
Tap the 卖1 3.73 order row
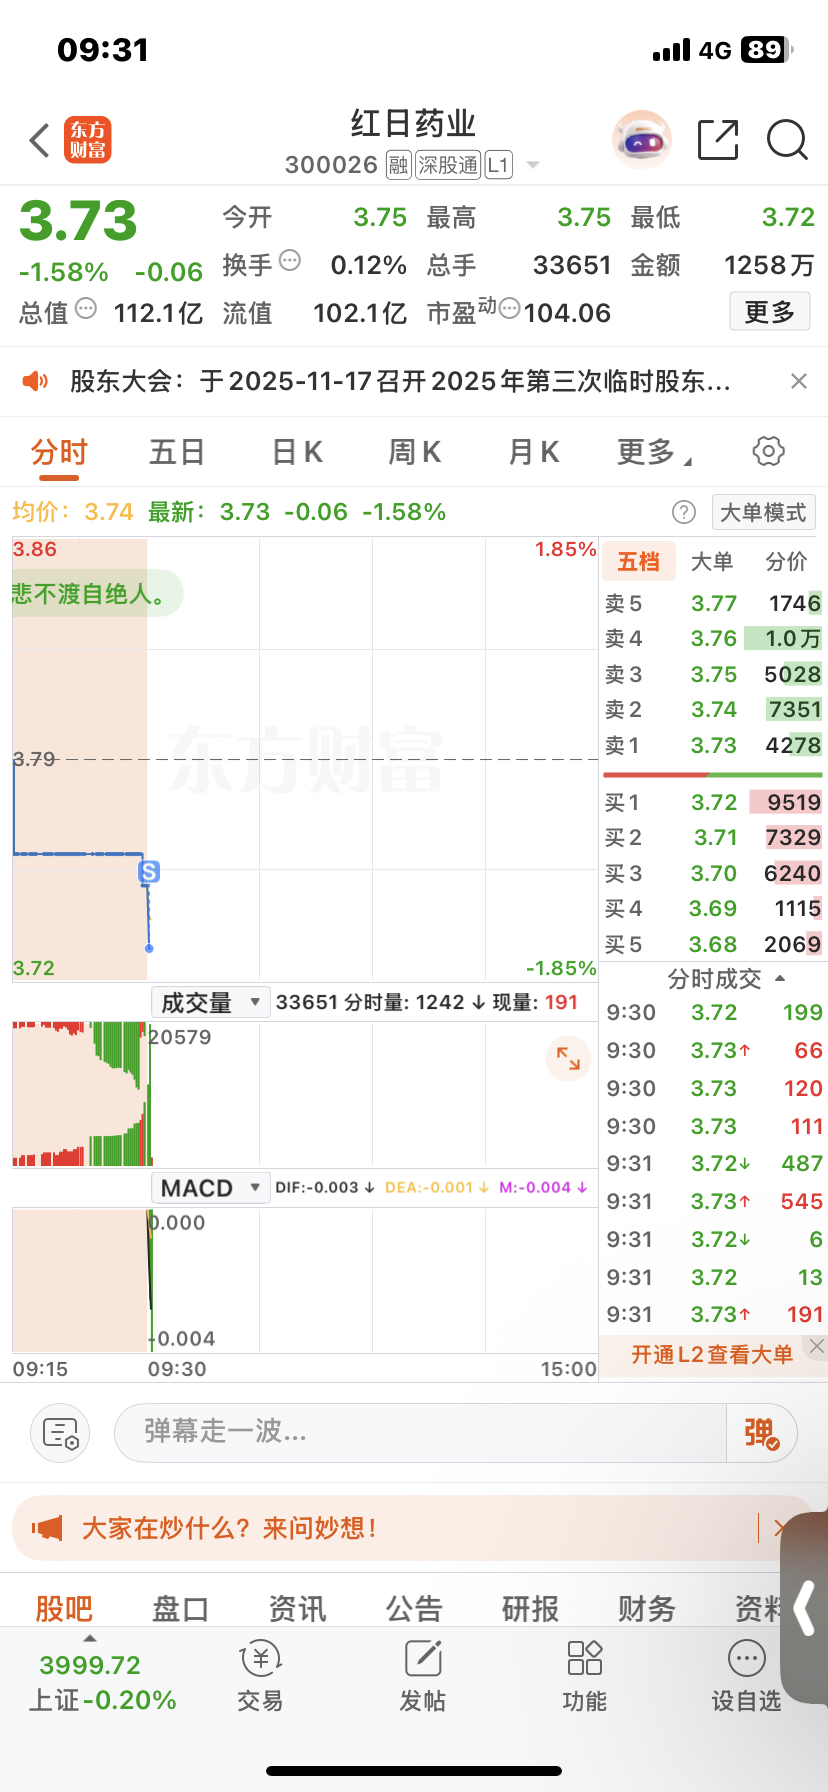712,745
